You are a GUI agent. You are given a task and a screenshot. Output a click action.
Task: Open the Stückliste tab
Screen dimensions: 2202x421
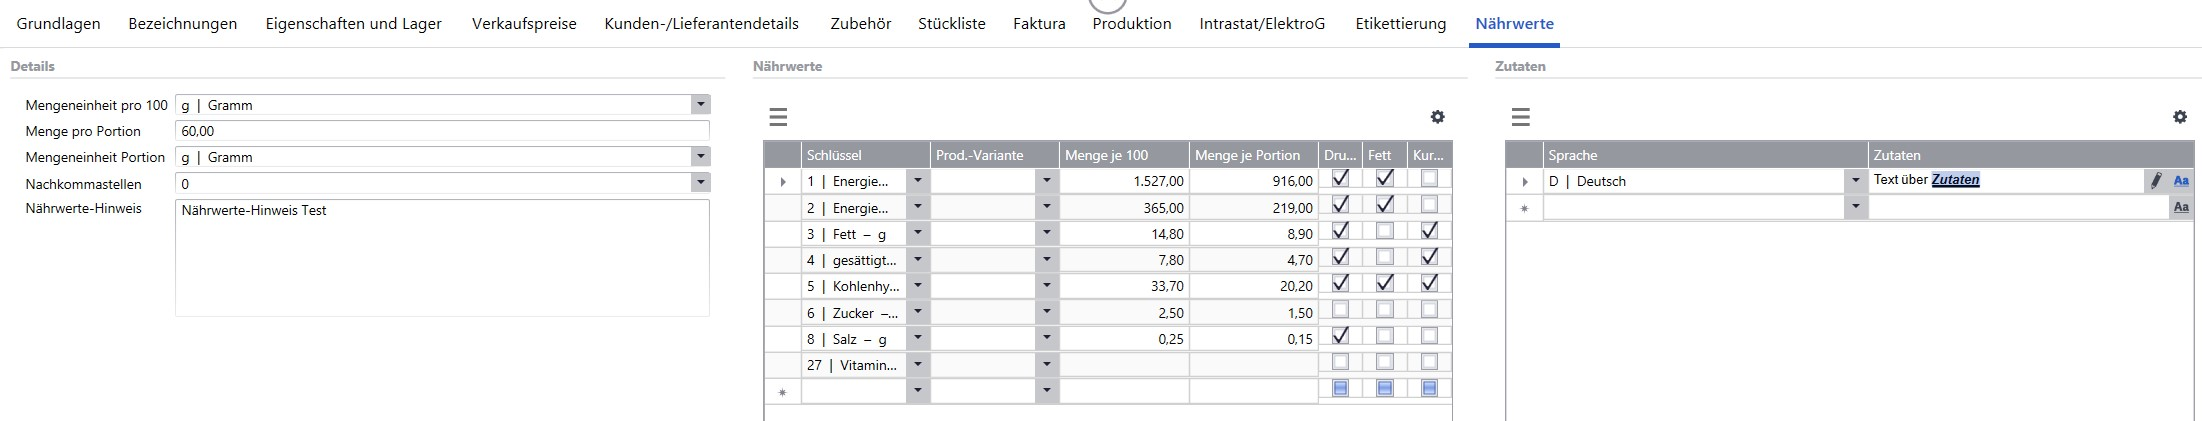click(x=951, y=24)
